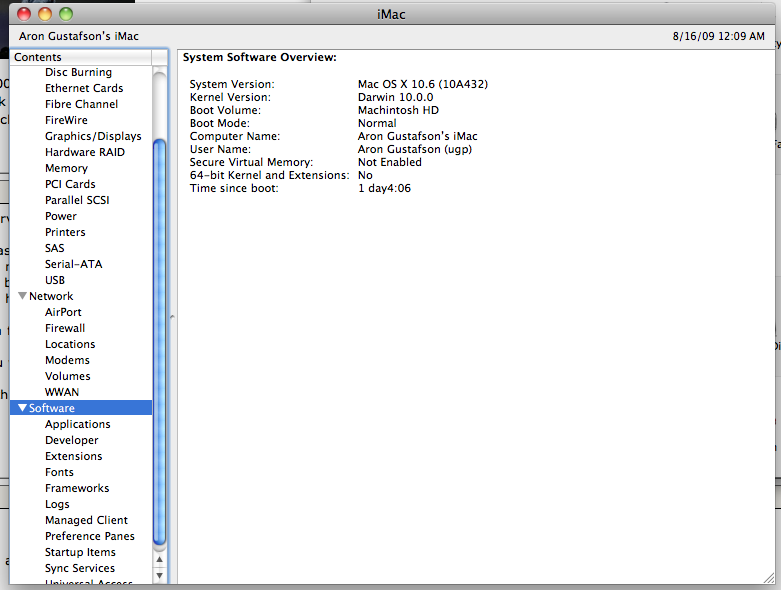Show Printers information
The width and height of the screenshot is (781, 590).
pyautogui.click(x=65, y=232)
